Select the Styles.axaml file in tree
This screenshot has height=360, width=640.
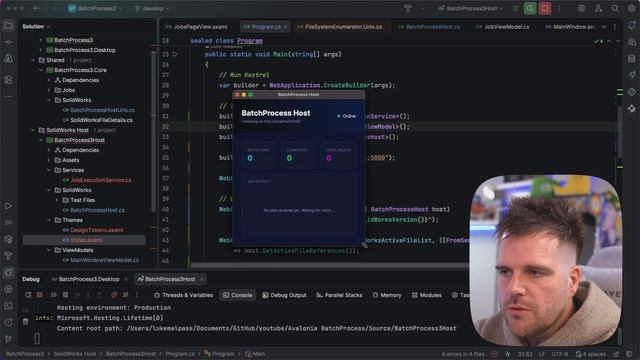point(84,240)
